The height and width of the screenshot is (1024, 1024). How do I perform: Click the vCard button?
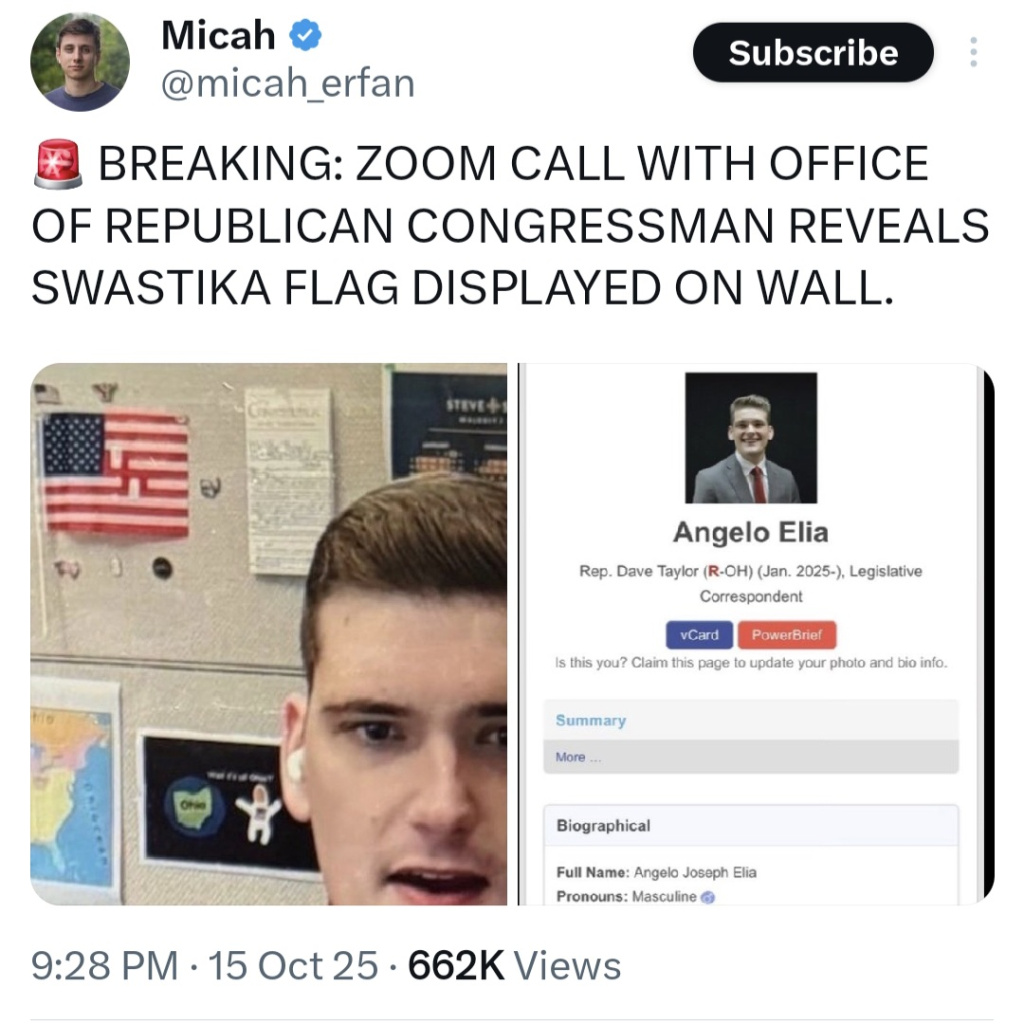coord(699,635)
